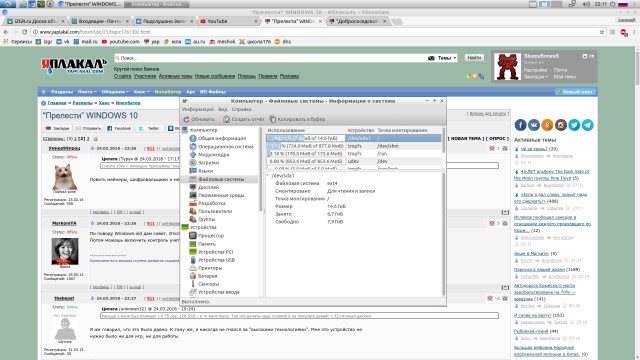Click the Создать отчёт report button
Image resolution: width=640 pixels, height=360 pixels.
(x=244, y=119)
